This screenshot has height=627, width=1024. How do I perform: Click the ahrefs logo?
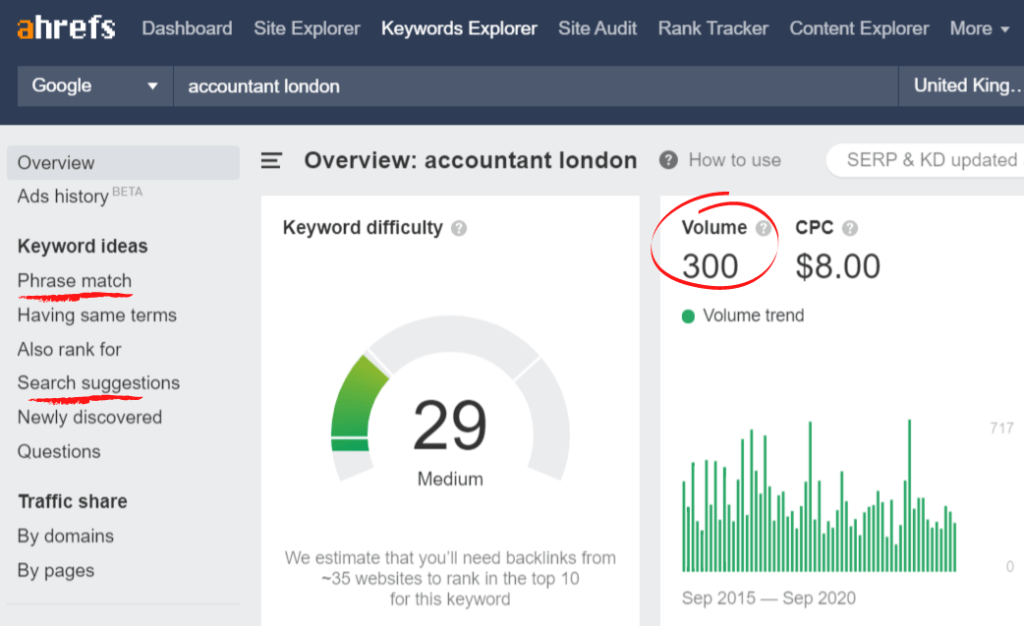(64, 27)
